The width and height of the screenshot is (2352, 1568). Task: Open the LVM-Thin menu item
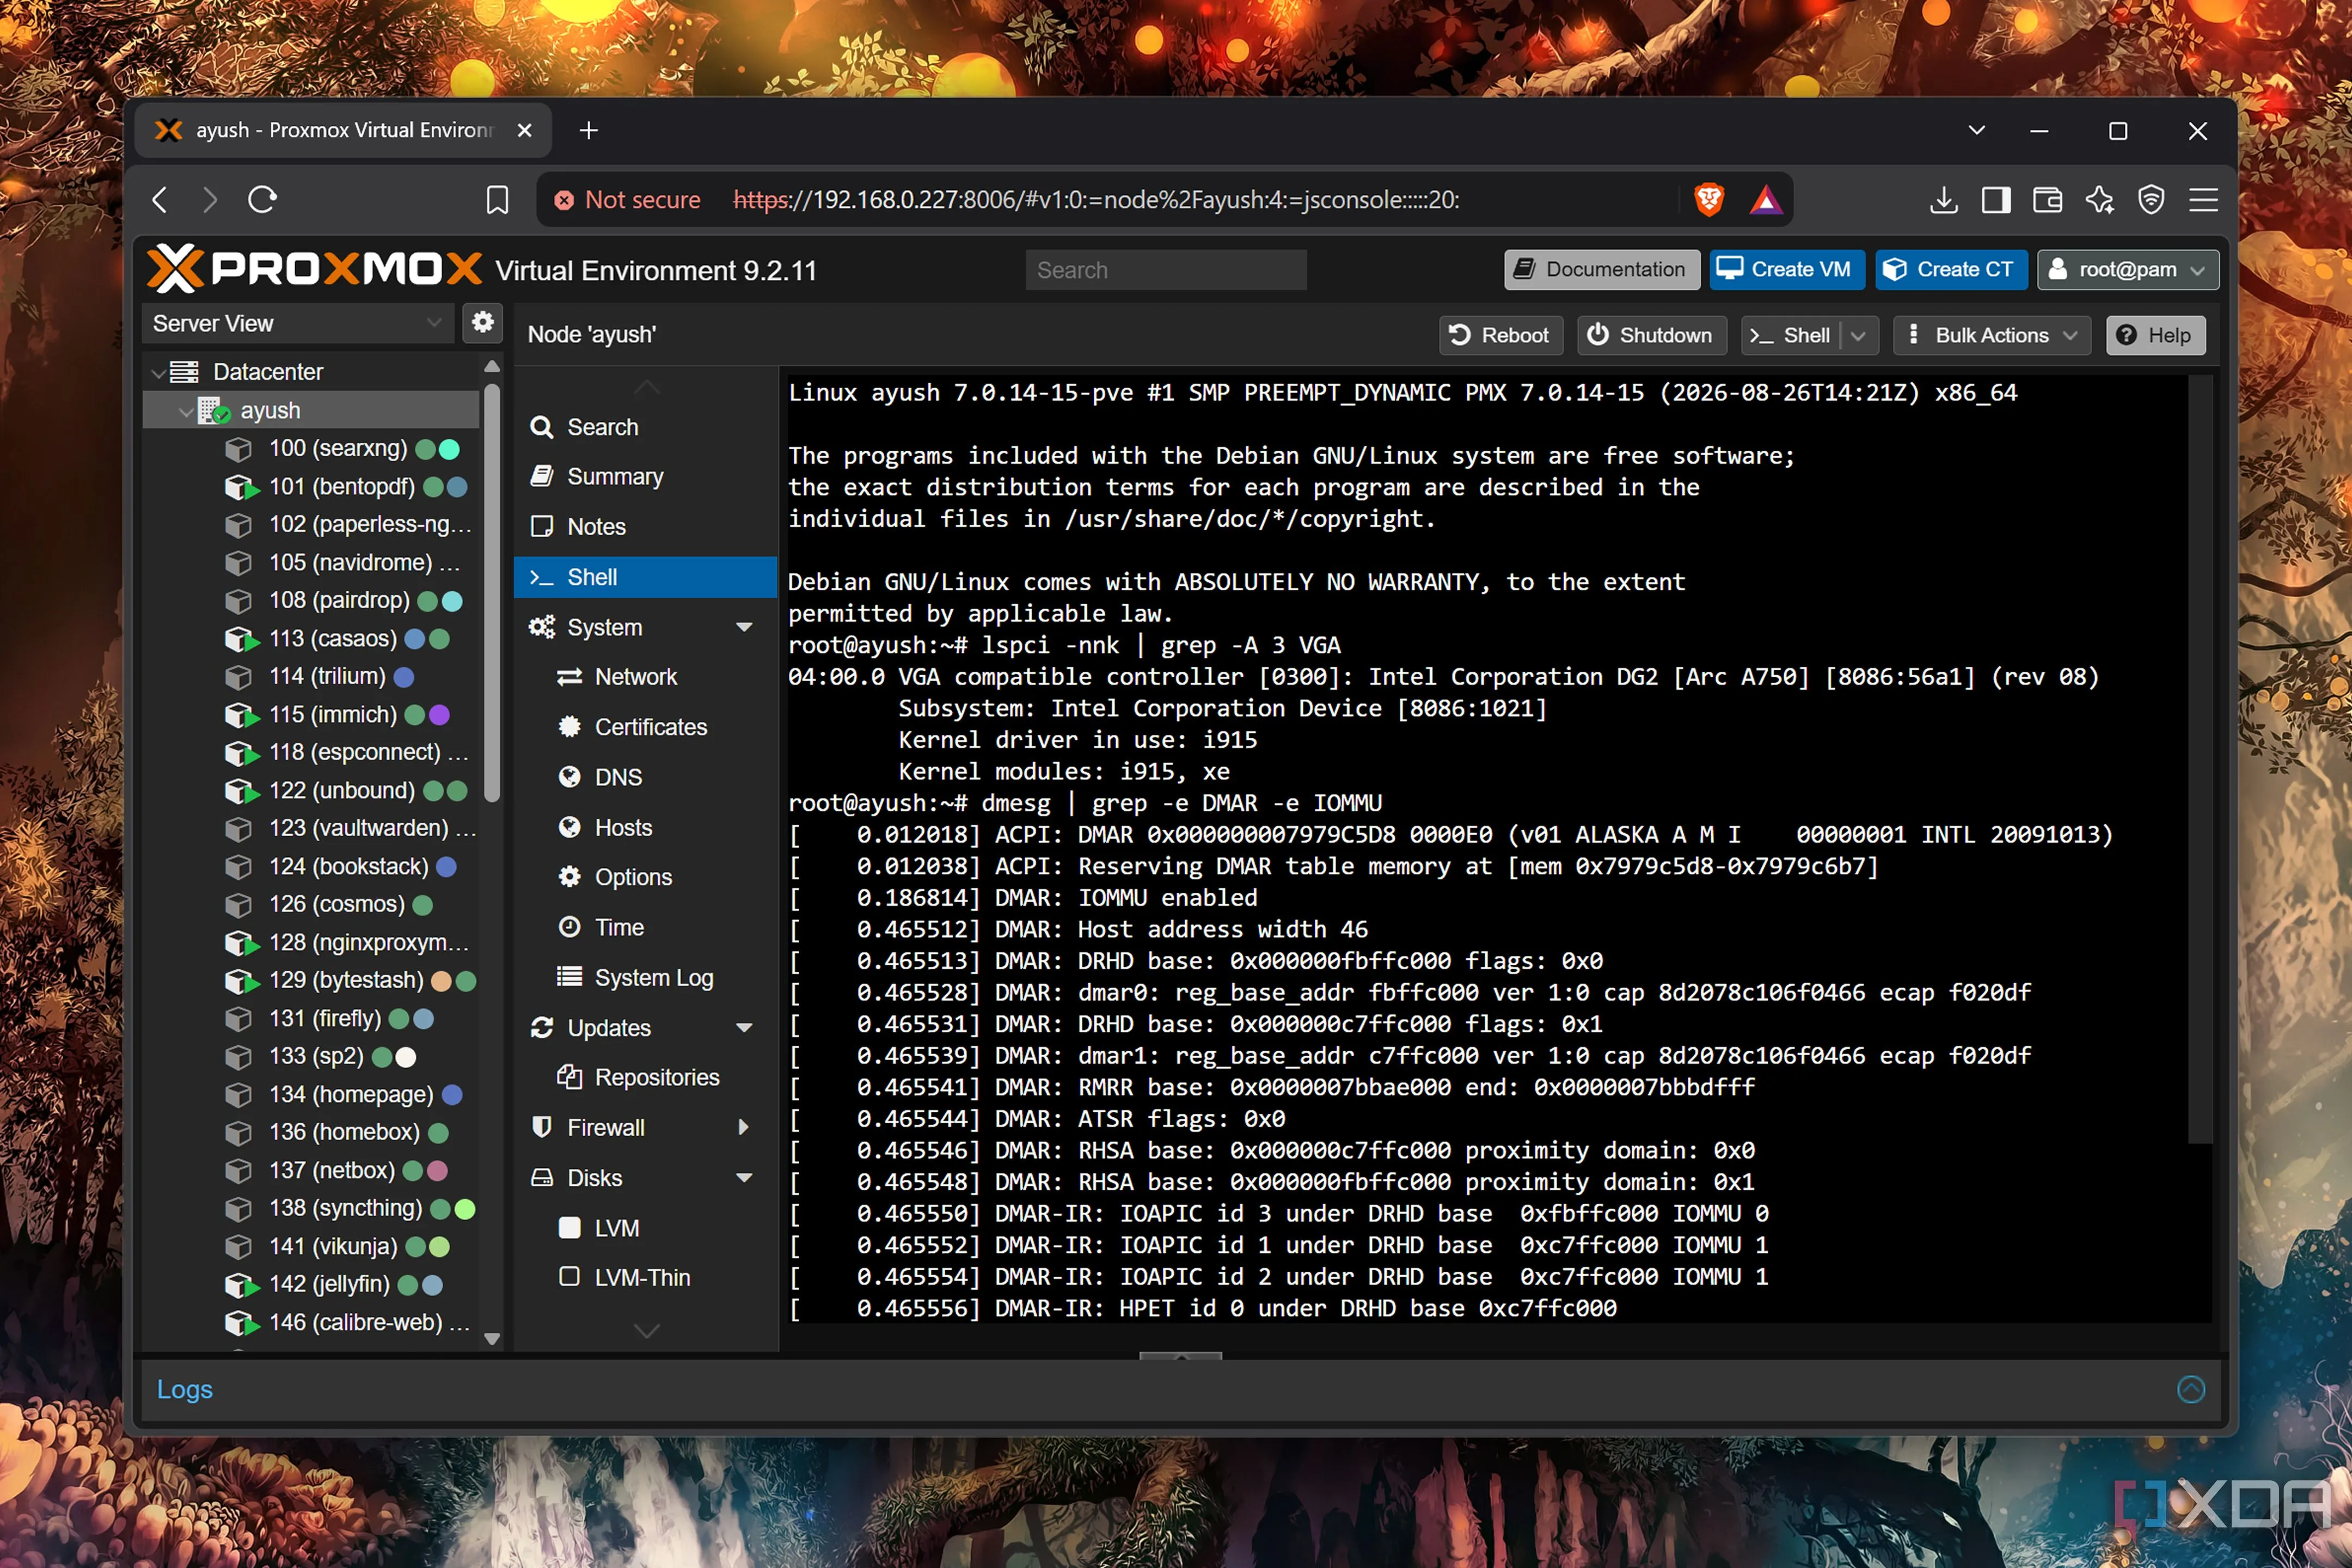(645, 1278)
